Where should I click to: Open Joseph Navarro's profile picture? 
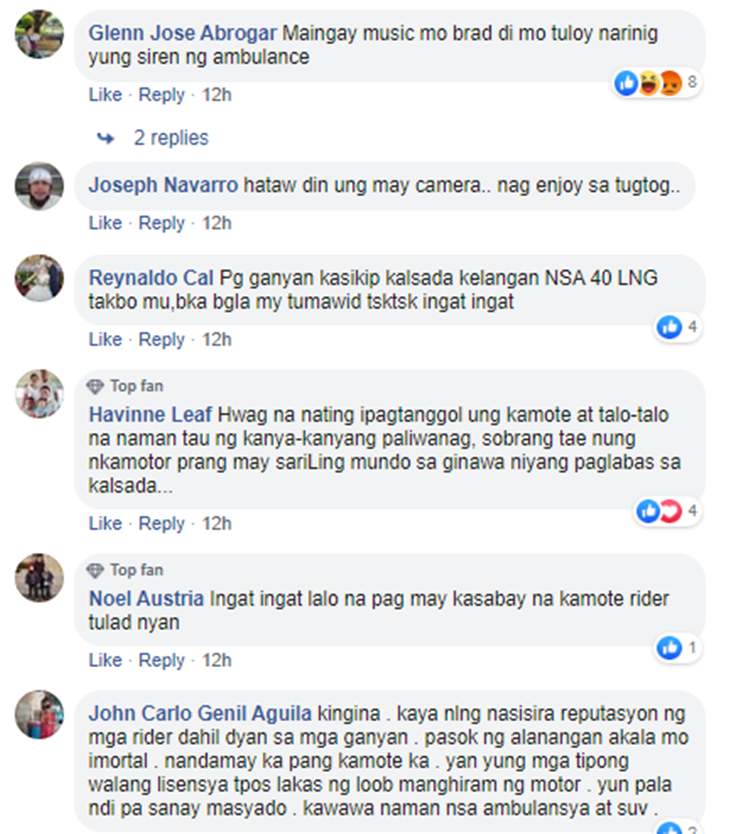pos(39,186)
